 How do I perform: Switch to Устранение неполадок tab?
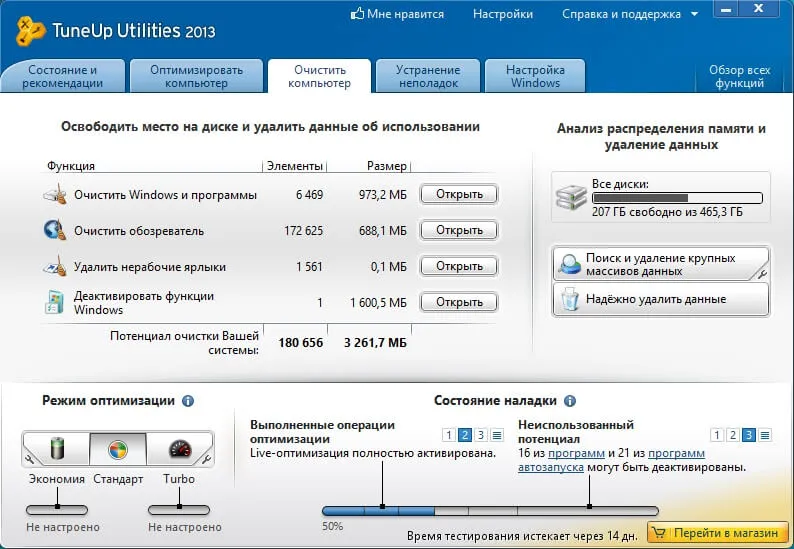click(428, 76)
